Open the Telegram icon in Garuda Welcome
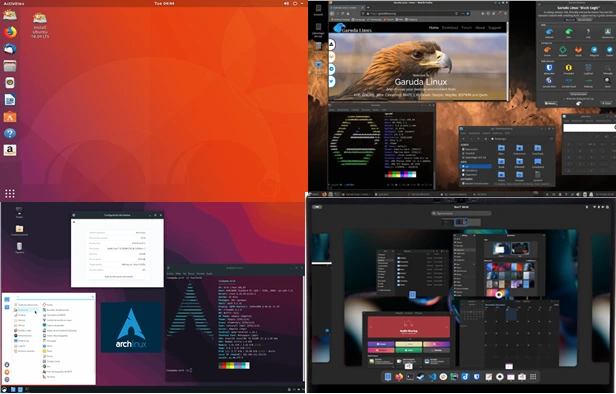Image resolution: width=616 pixels, height=394 pixels. [594, 51]
